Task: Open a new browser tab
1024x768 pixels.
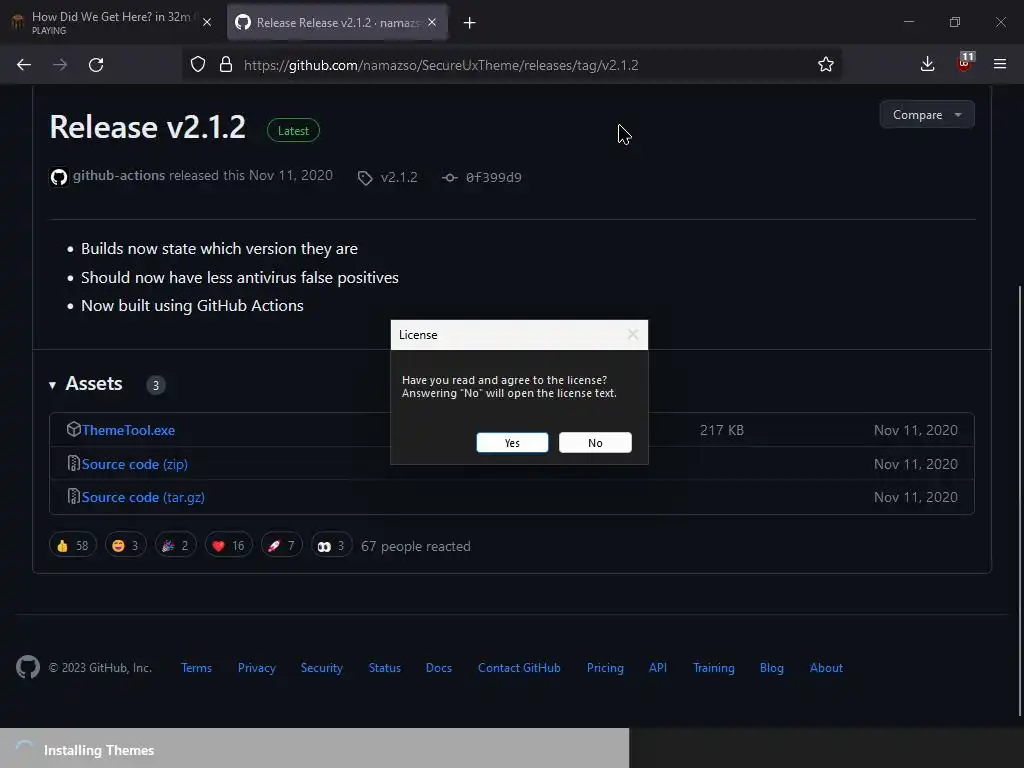Action: (470, 23)
